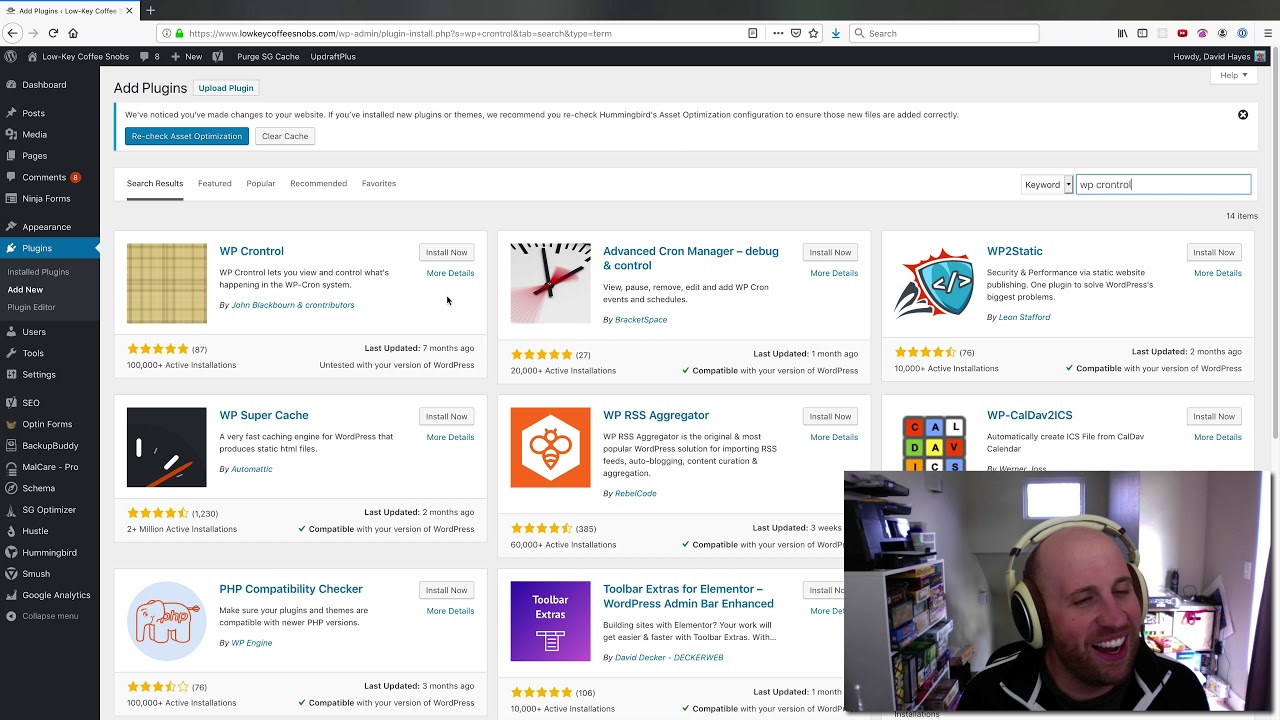This screenshot has width=1280, height=720.
Task: Bookmark this page with the star icon
Action: [815, 33]
